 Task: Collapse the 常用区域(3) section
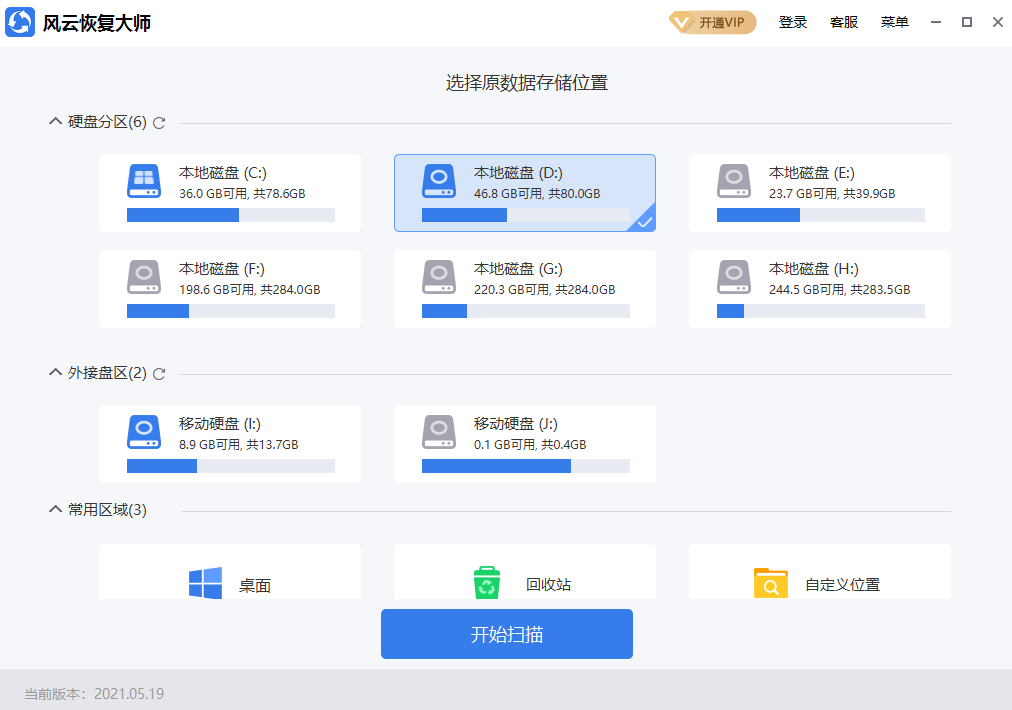(55, 508)
